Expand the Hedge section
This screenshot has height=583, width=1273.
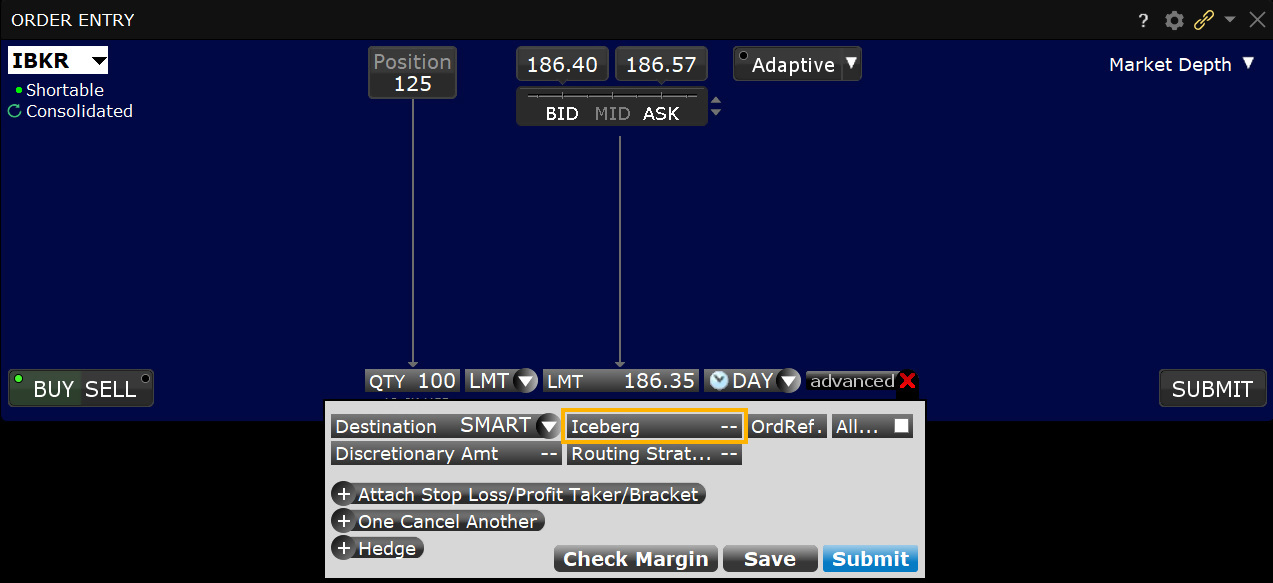coord(344,548)
